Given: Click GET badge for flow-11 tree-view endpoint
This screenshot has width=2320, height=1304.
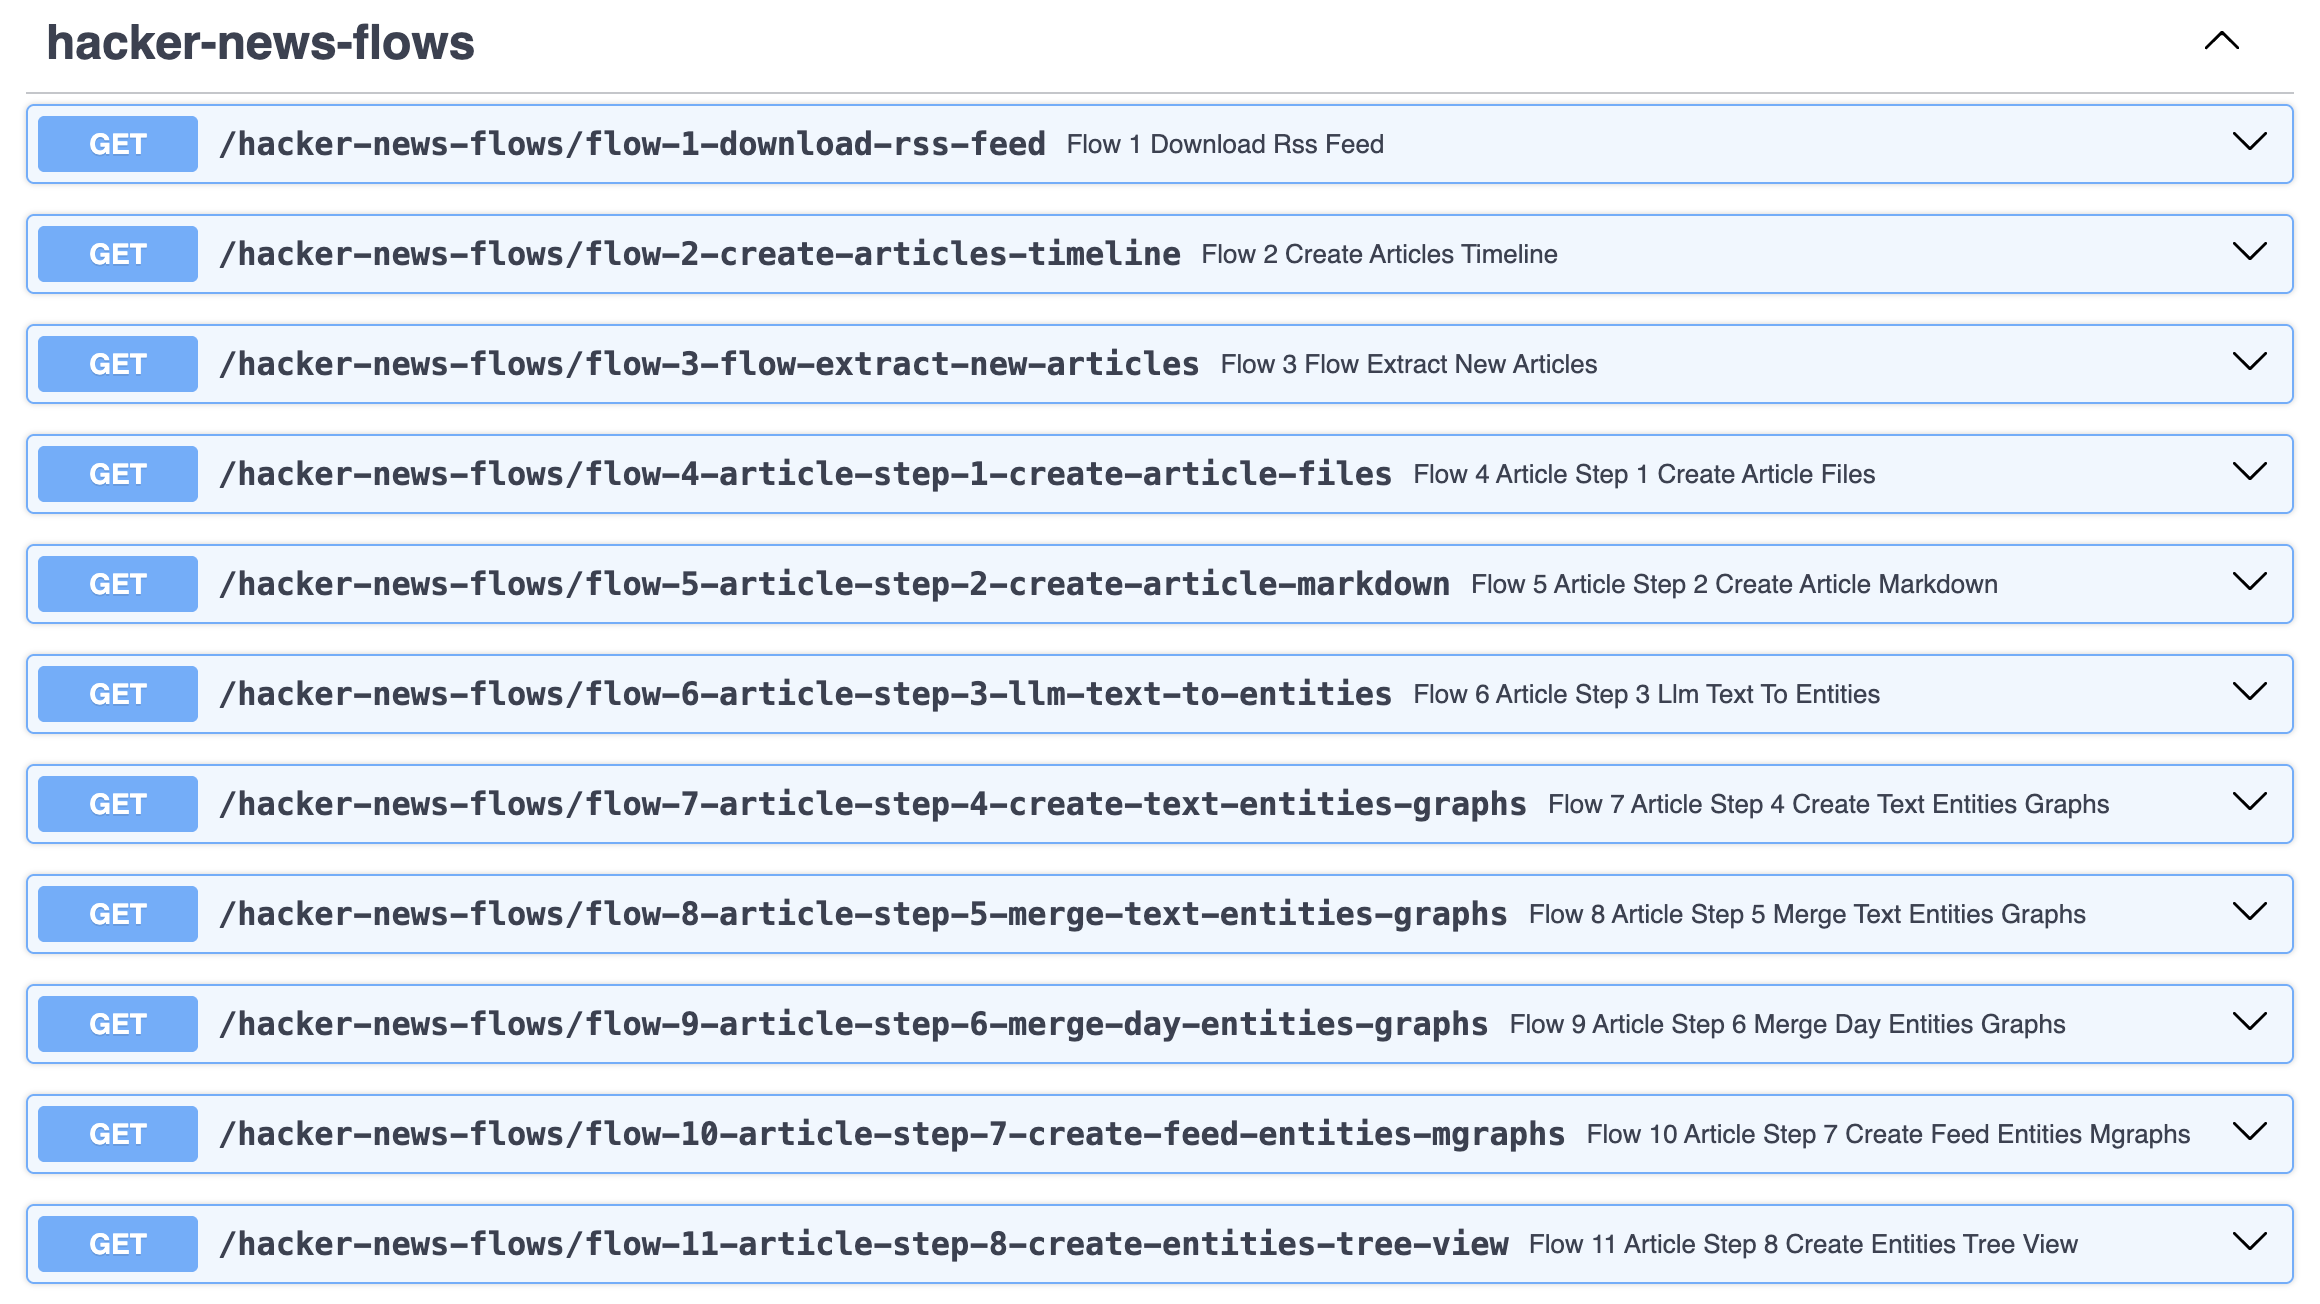Looking at the screenshot, I should [118, 1244].
